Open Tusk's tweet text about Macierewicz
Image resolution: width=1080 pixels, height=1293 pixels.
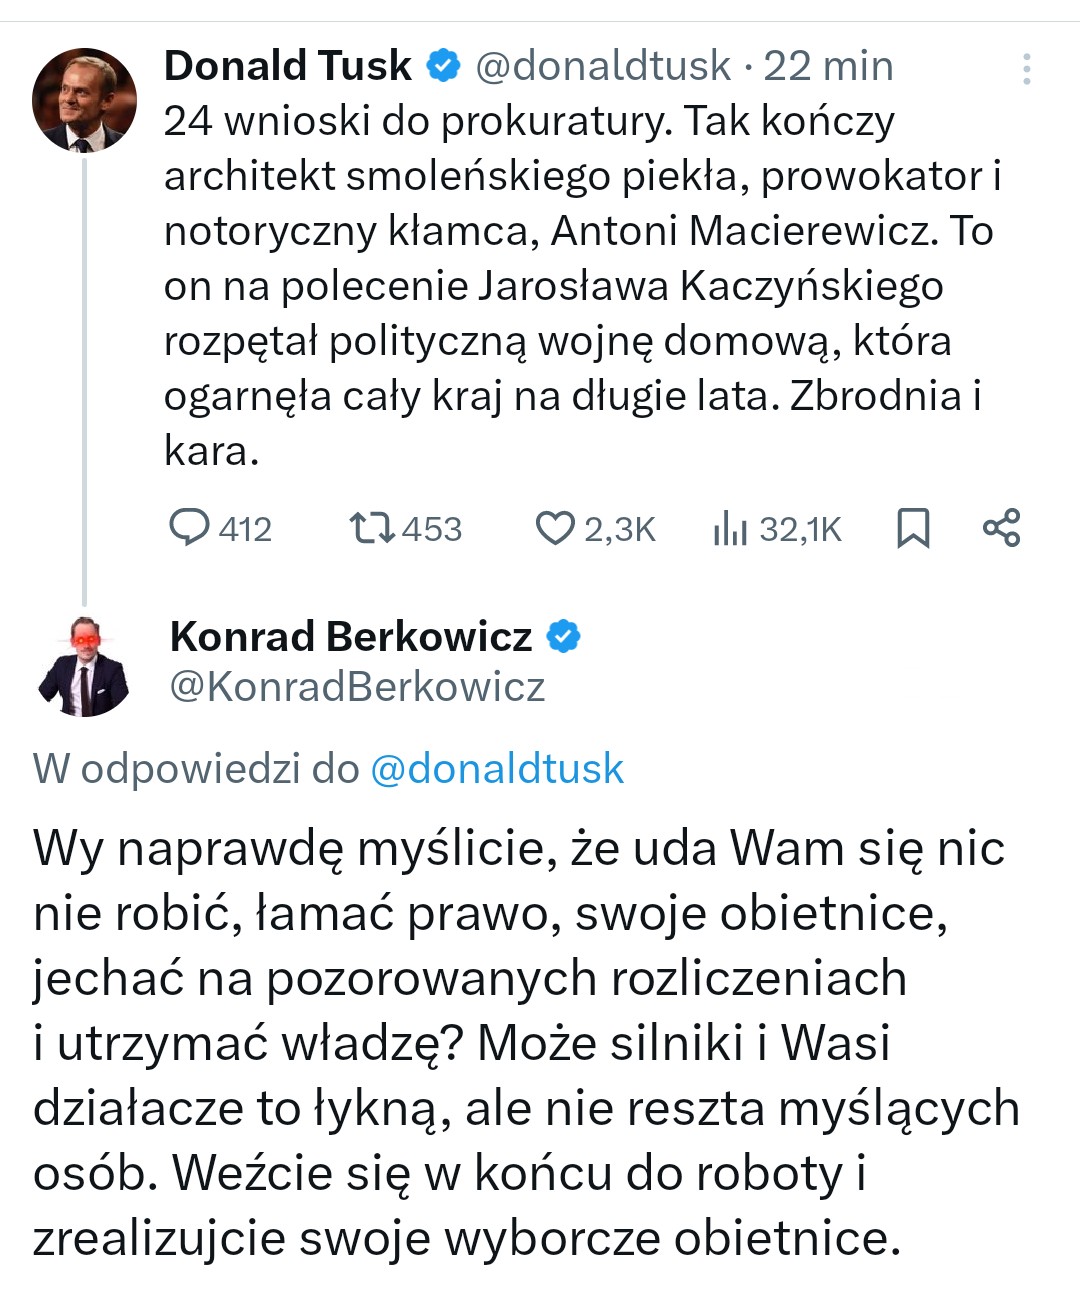tap(580, 285)
